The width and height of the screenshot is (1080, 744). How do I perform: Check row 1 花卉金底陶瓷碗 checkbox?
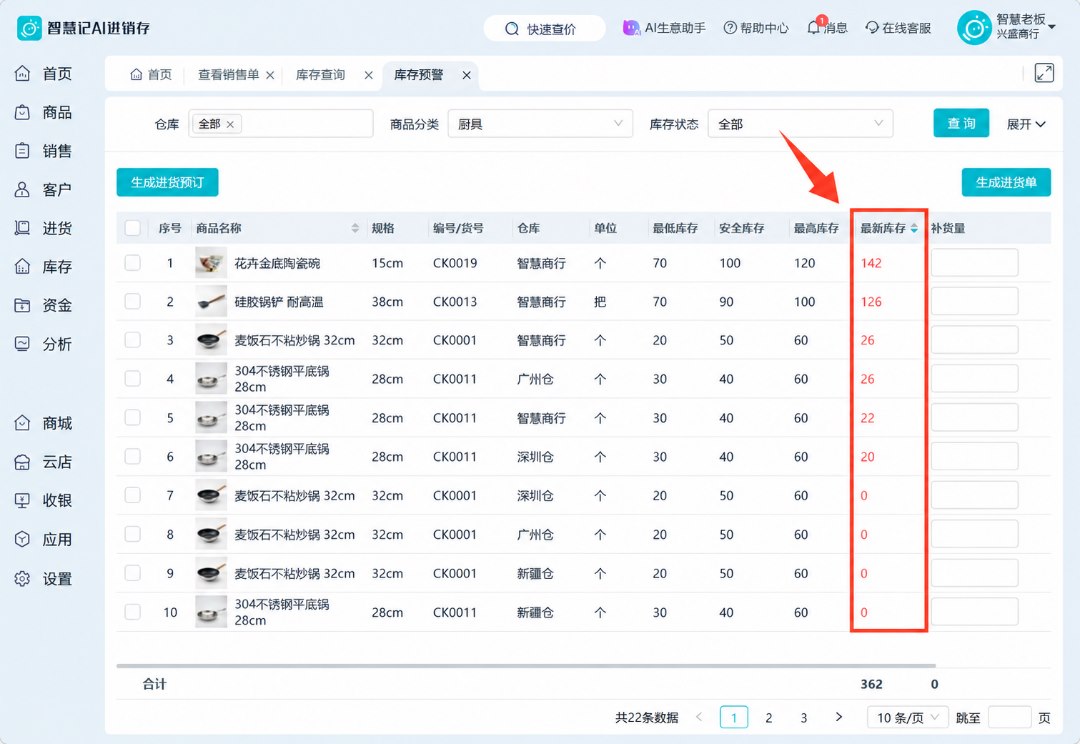(132, 263)
